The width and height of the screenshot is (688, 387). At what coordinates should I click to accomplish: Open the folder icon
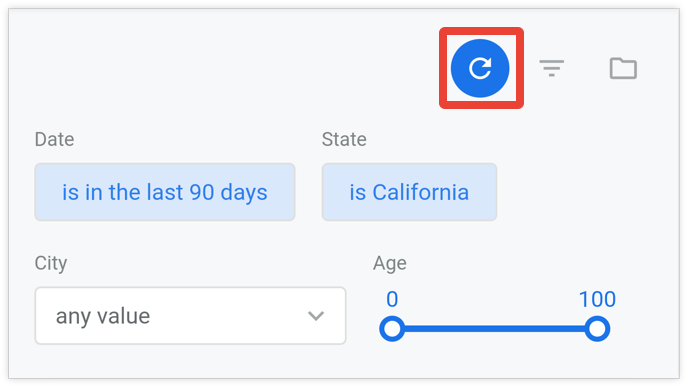(623, 68)
